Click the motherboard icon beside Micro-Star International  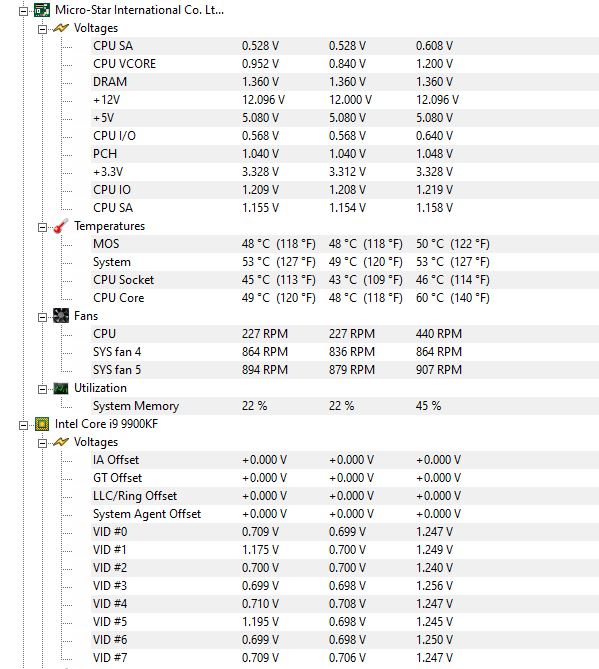(41, 10)
